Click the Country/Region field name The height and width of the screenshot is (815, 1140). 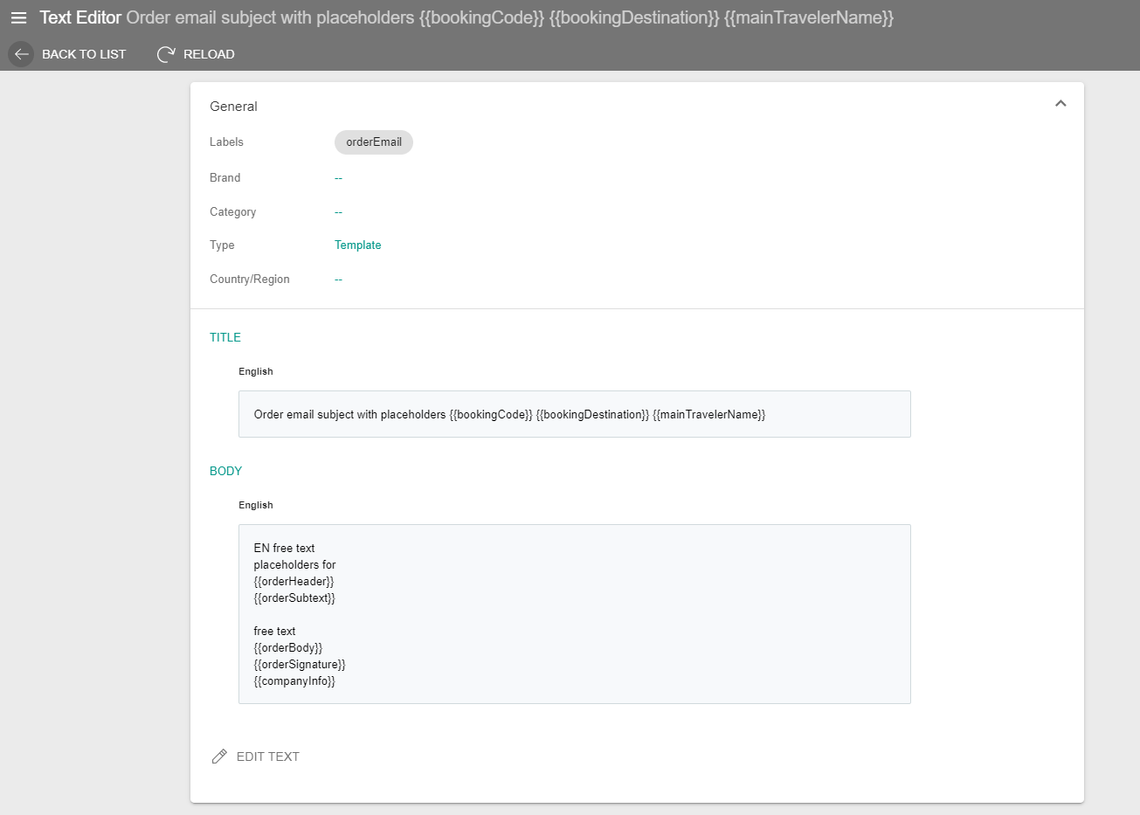tap(249, 279)
